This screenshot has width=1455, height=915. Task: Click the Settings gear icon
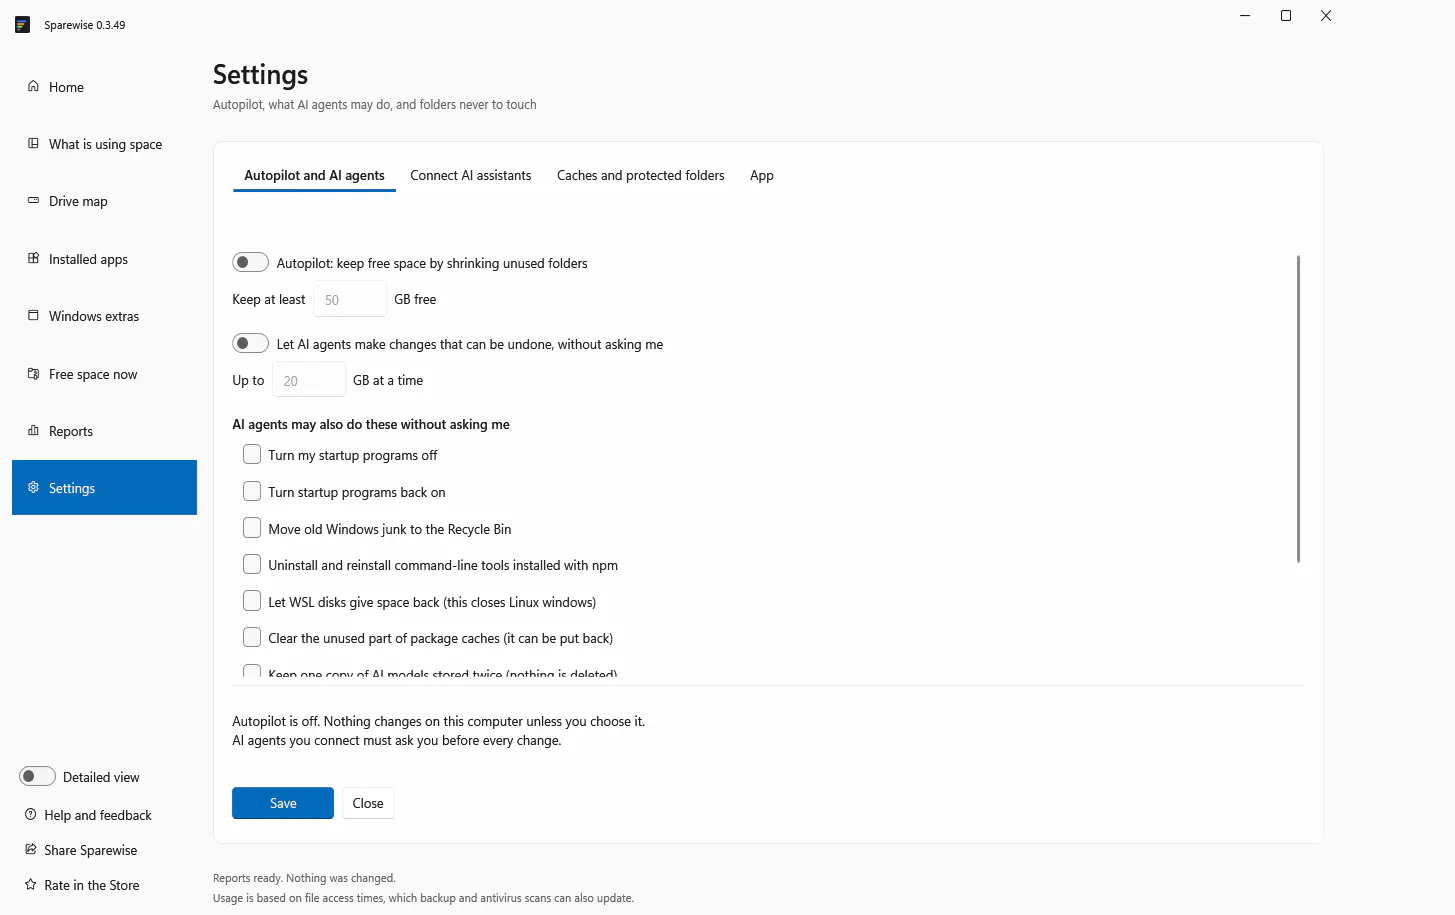33,487
